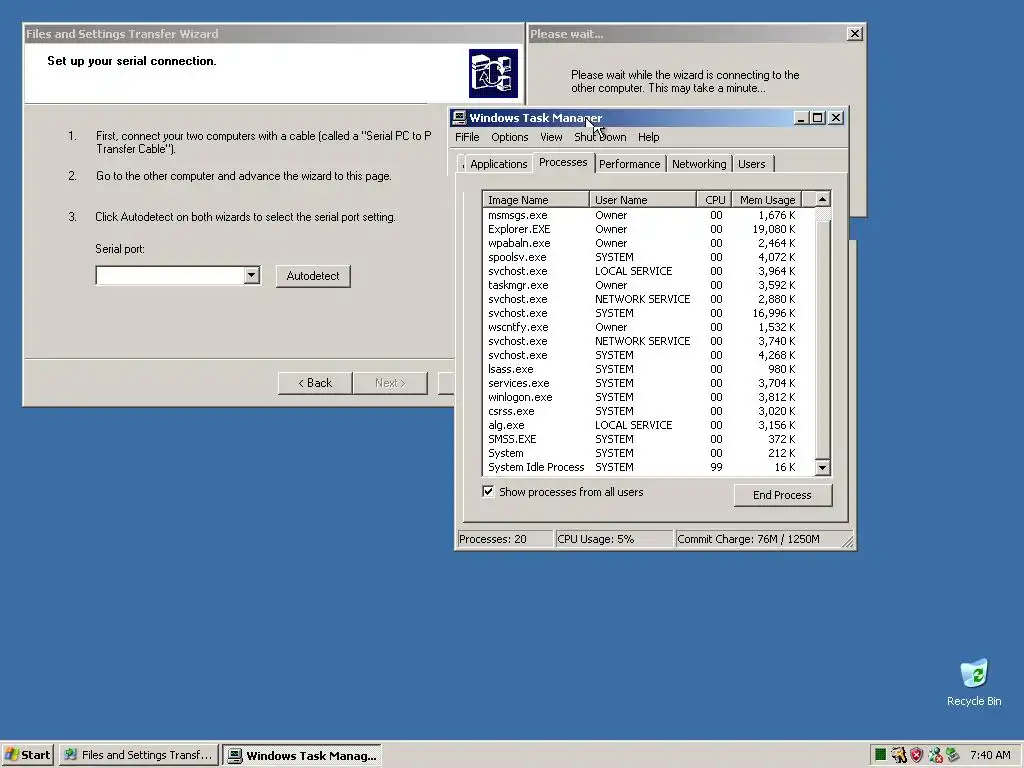
Task: Select the Processes tab
Action: tap(563, 163)
